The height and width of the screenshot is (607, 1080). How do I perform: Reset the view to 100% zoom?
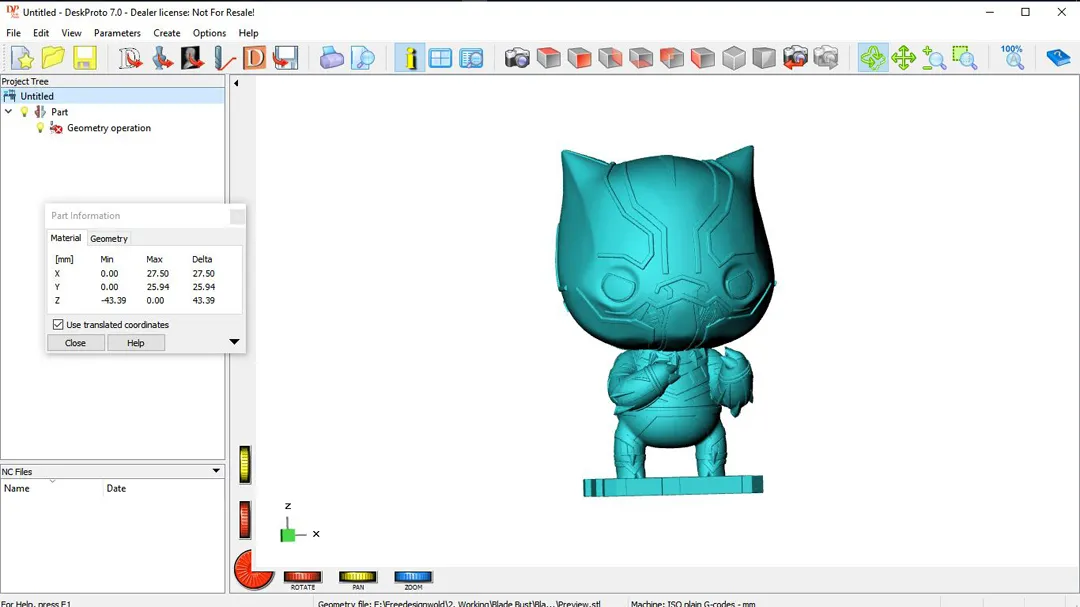[x=1012, y=58]
